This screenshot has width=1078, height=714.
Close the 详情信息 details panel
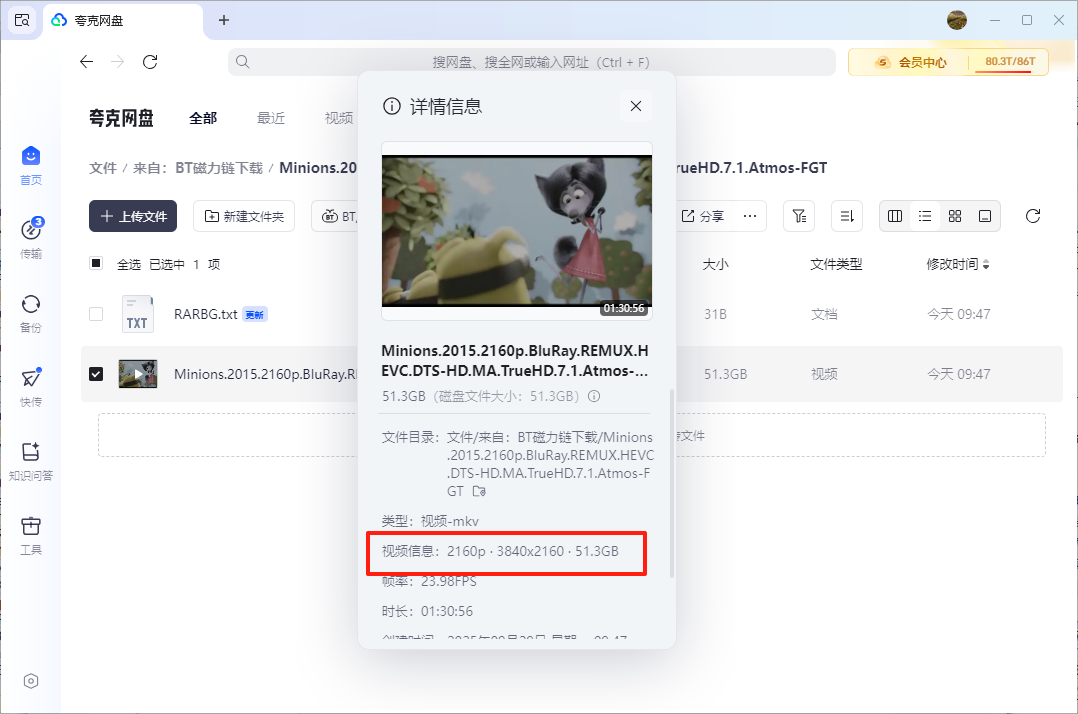click(x=635, y=106)
